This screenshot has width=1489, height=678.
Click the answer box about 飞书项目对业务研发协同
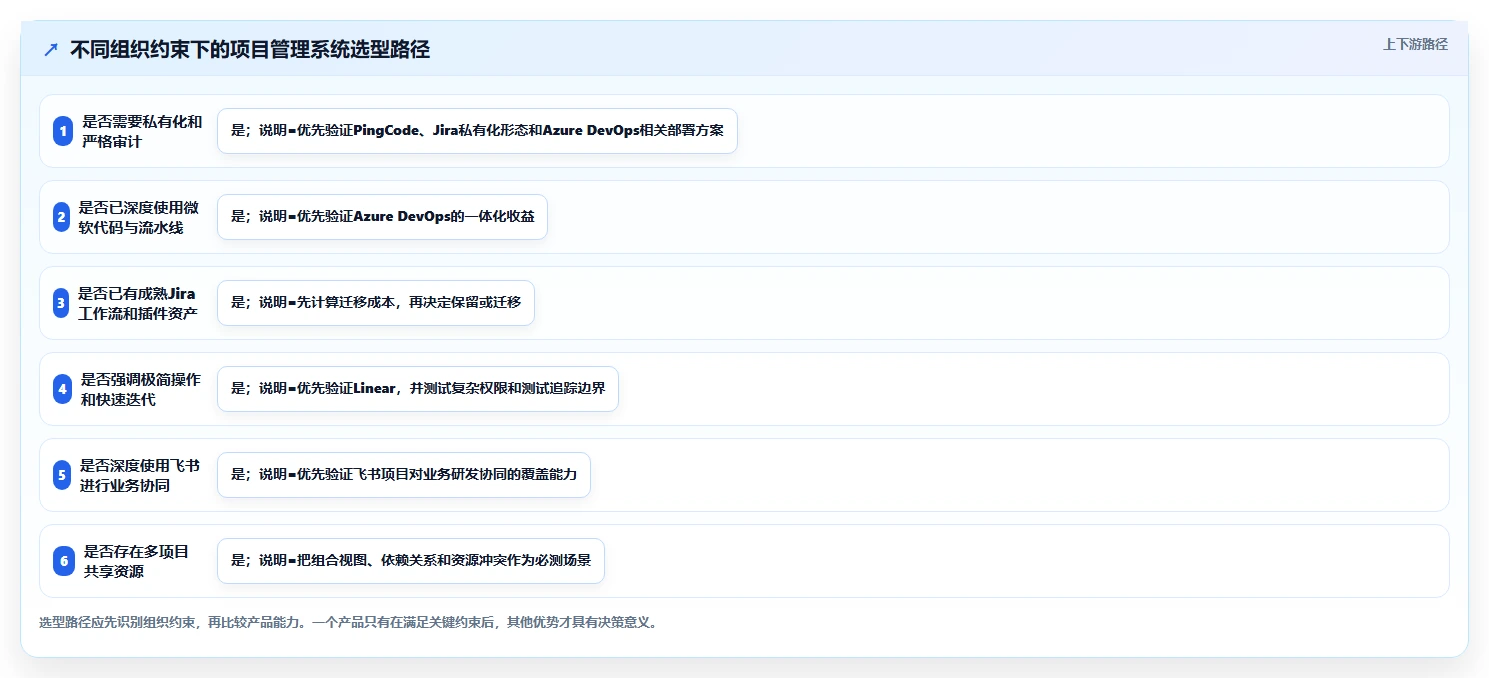pos(404,475)
